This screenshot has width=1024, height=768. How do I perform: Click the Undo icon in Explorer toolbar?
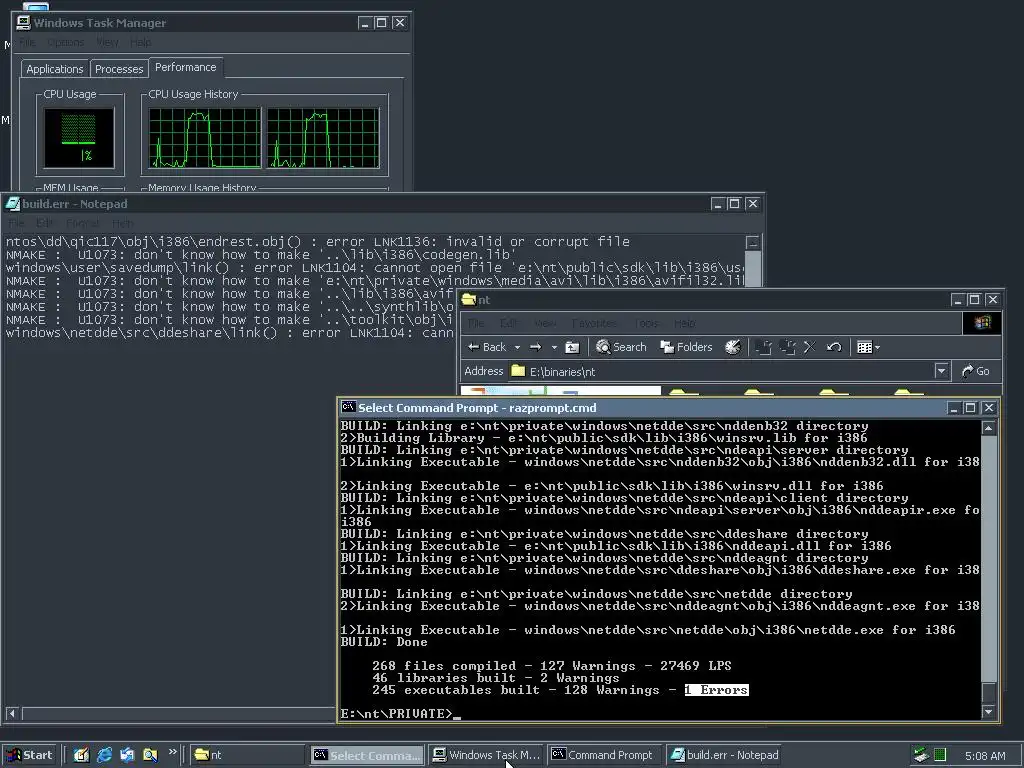click(834, 347)
